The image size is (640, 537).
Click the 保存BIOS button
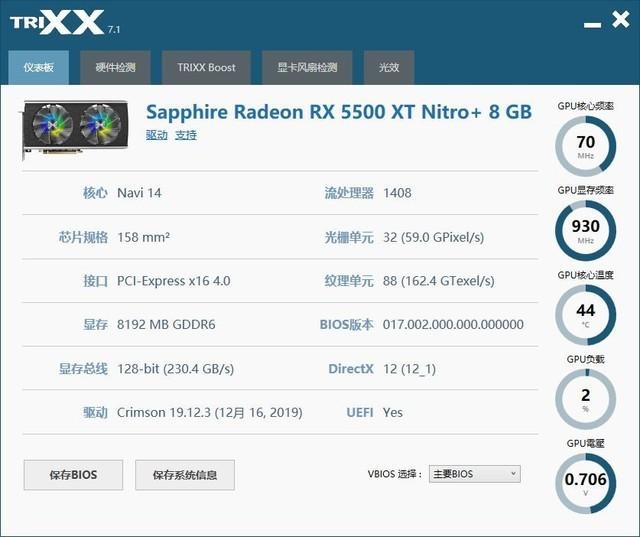click(73, 475)
